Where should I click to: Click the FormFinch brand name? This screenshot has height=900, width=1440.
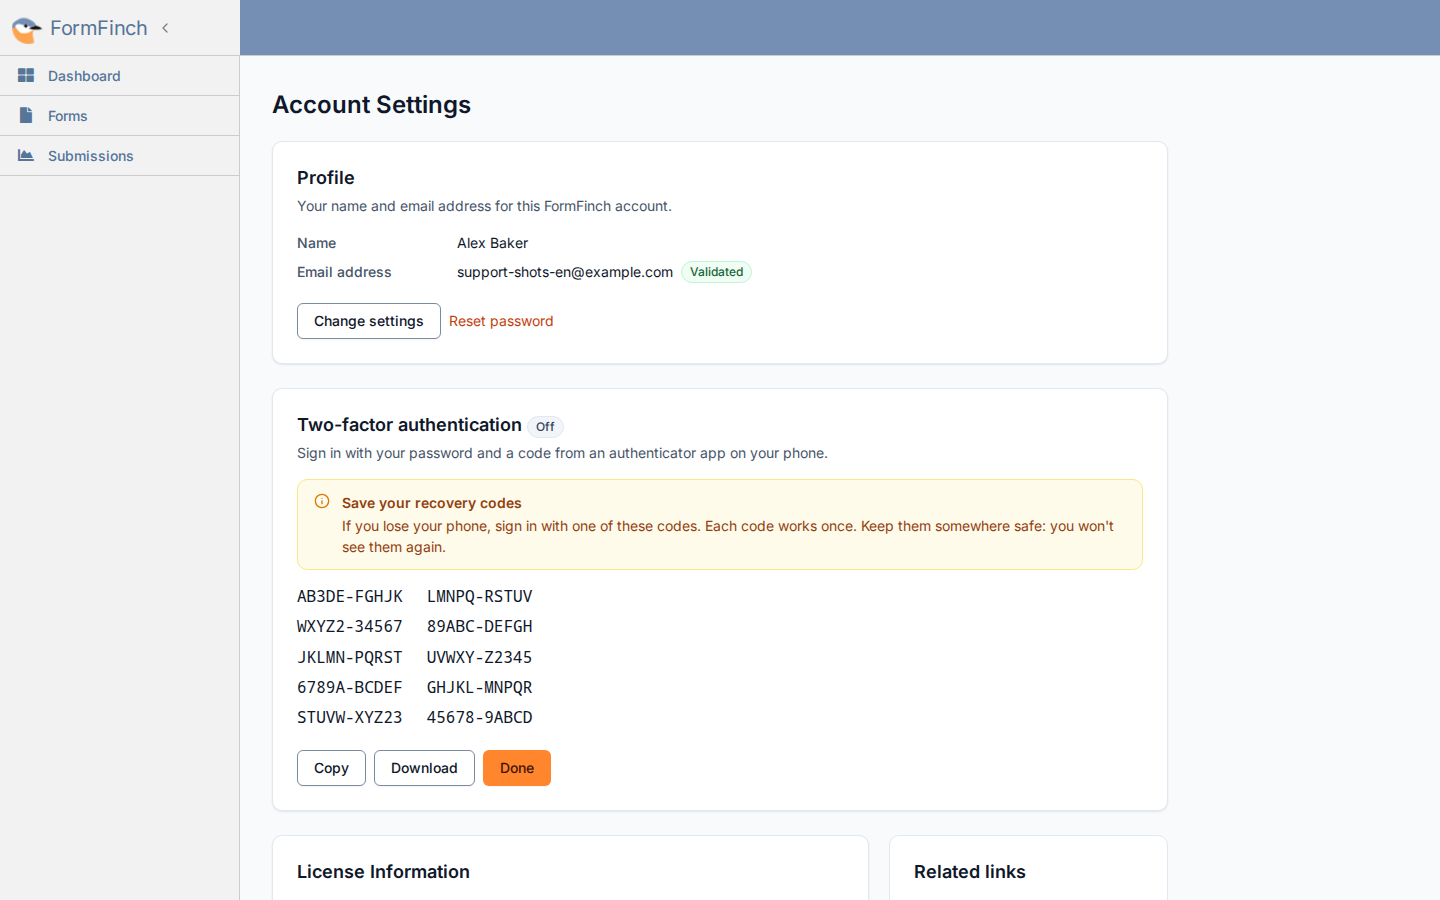pyautogui.click(x=99, y=28)
